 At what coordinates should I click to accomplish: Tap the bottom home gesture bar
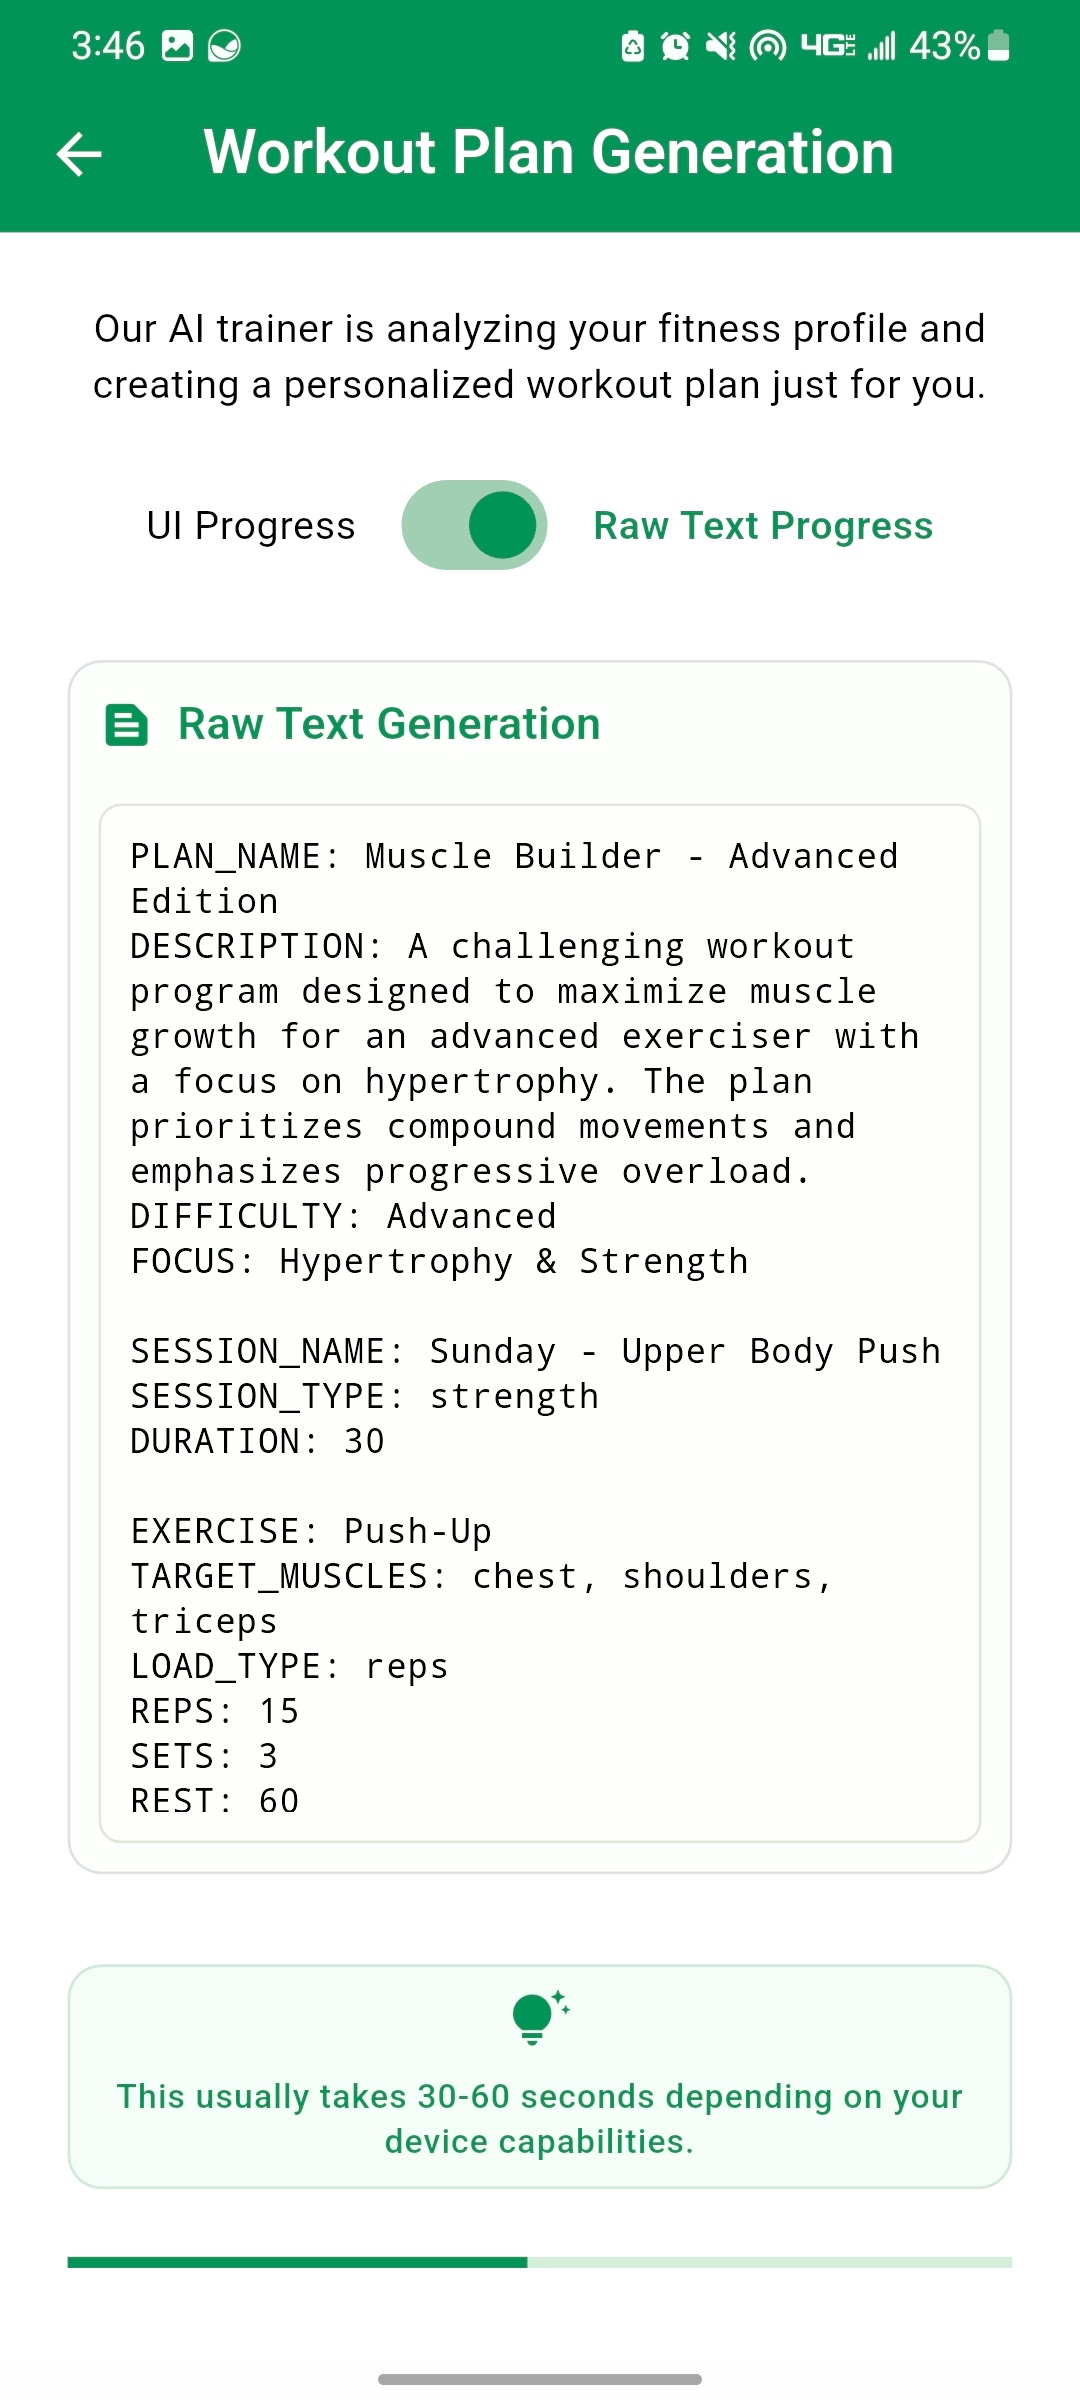click(540, 2379)
